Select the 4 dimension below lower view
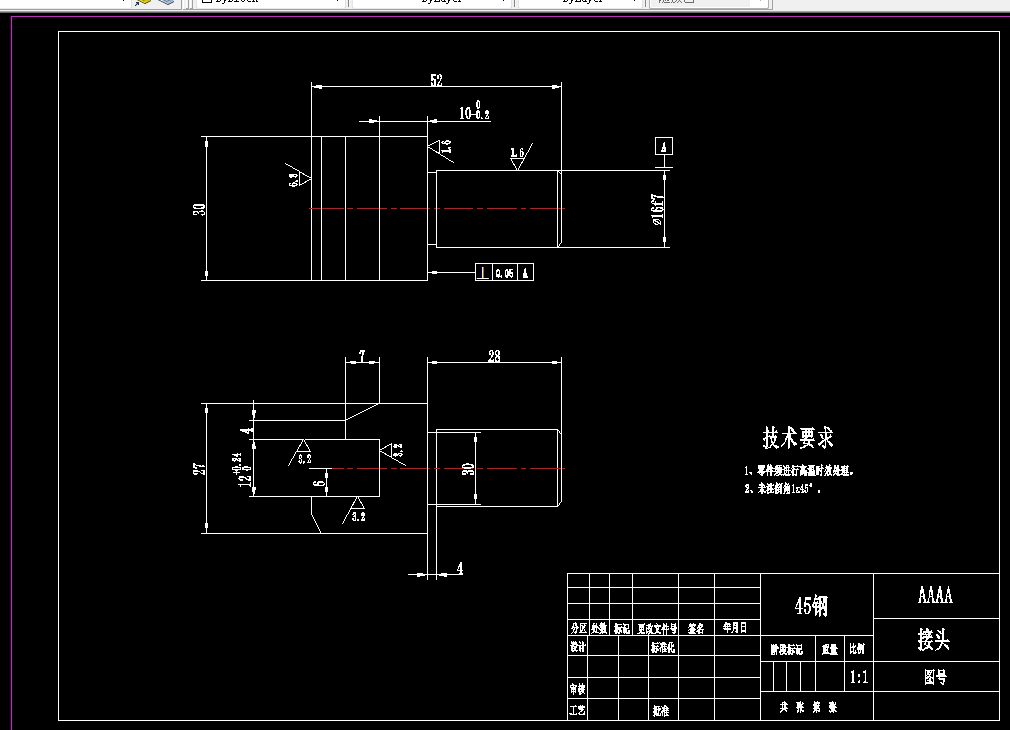Viewport: 1010px width, 730px height. 459,568
